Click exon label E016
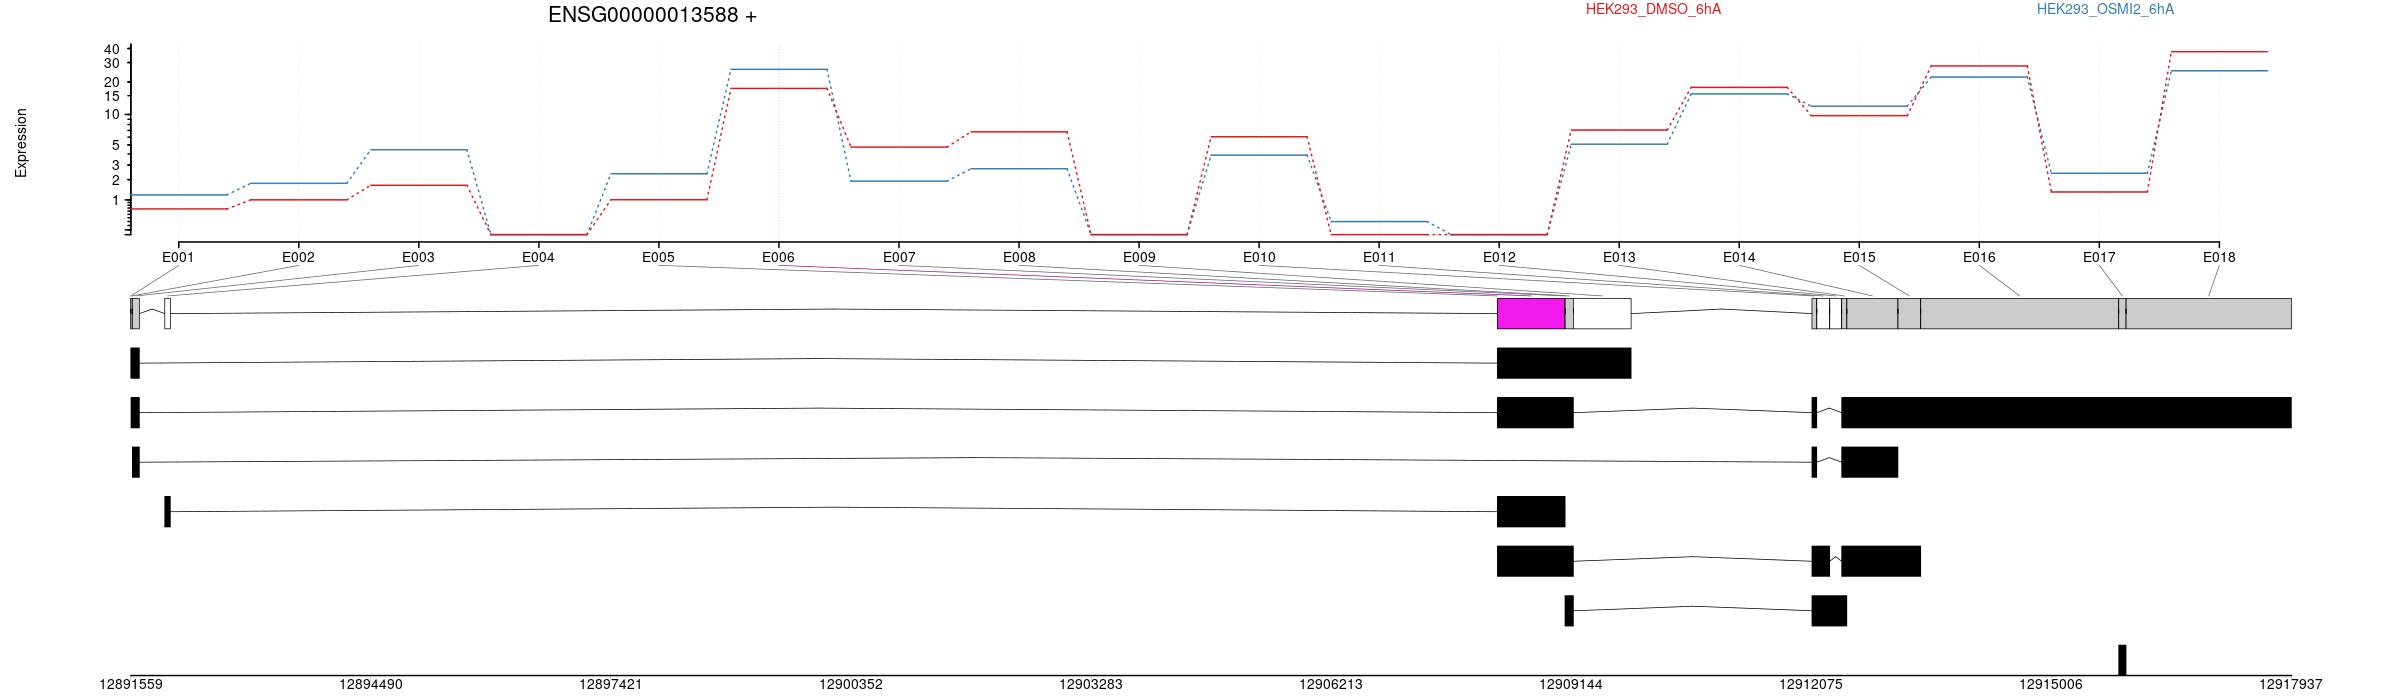Viewport: 2400px width, 700px height. click(x=1979, y=257)
